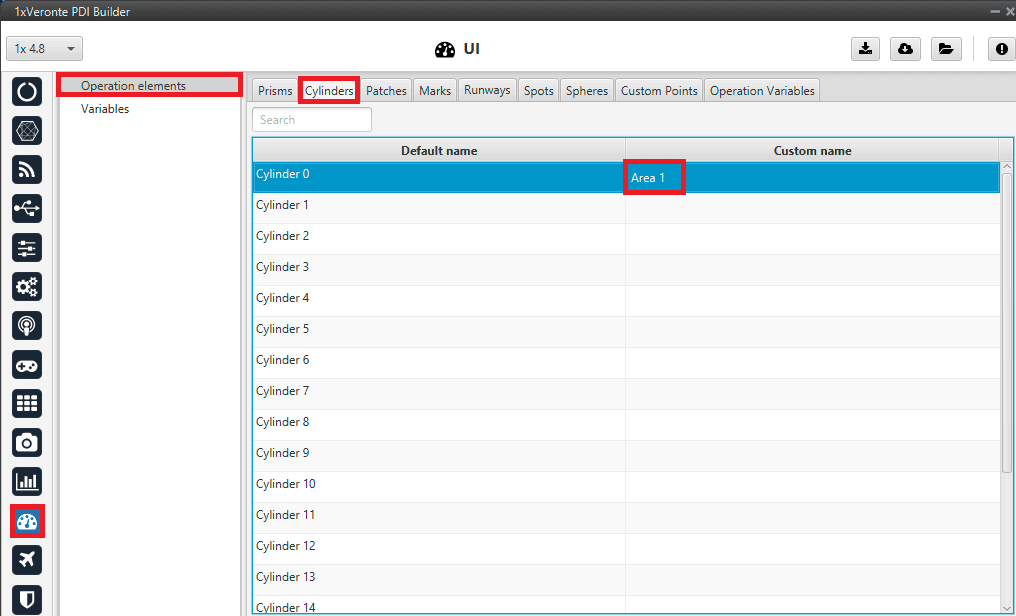Switch to the Prisms tab

click(275, 91)
